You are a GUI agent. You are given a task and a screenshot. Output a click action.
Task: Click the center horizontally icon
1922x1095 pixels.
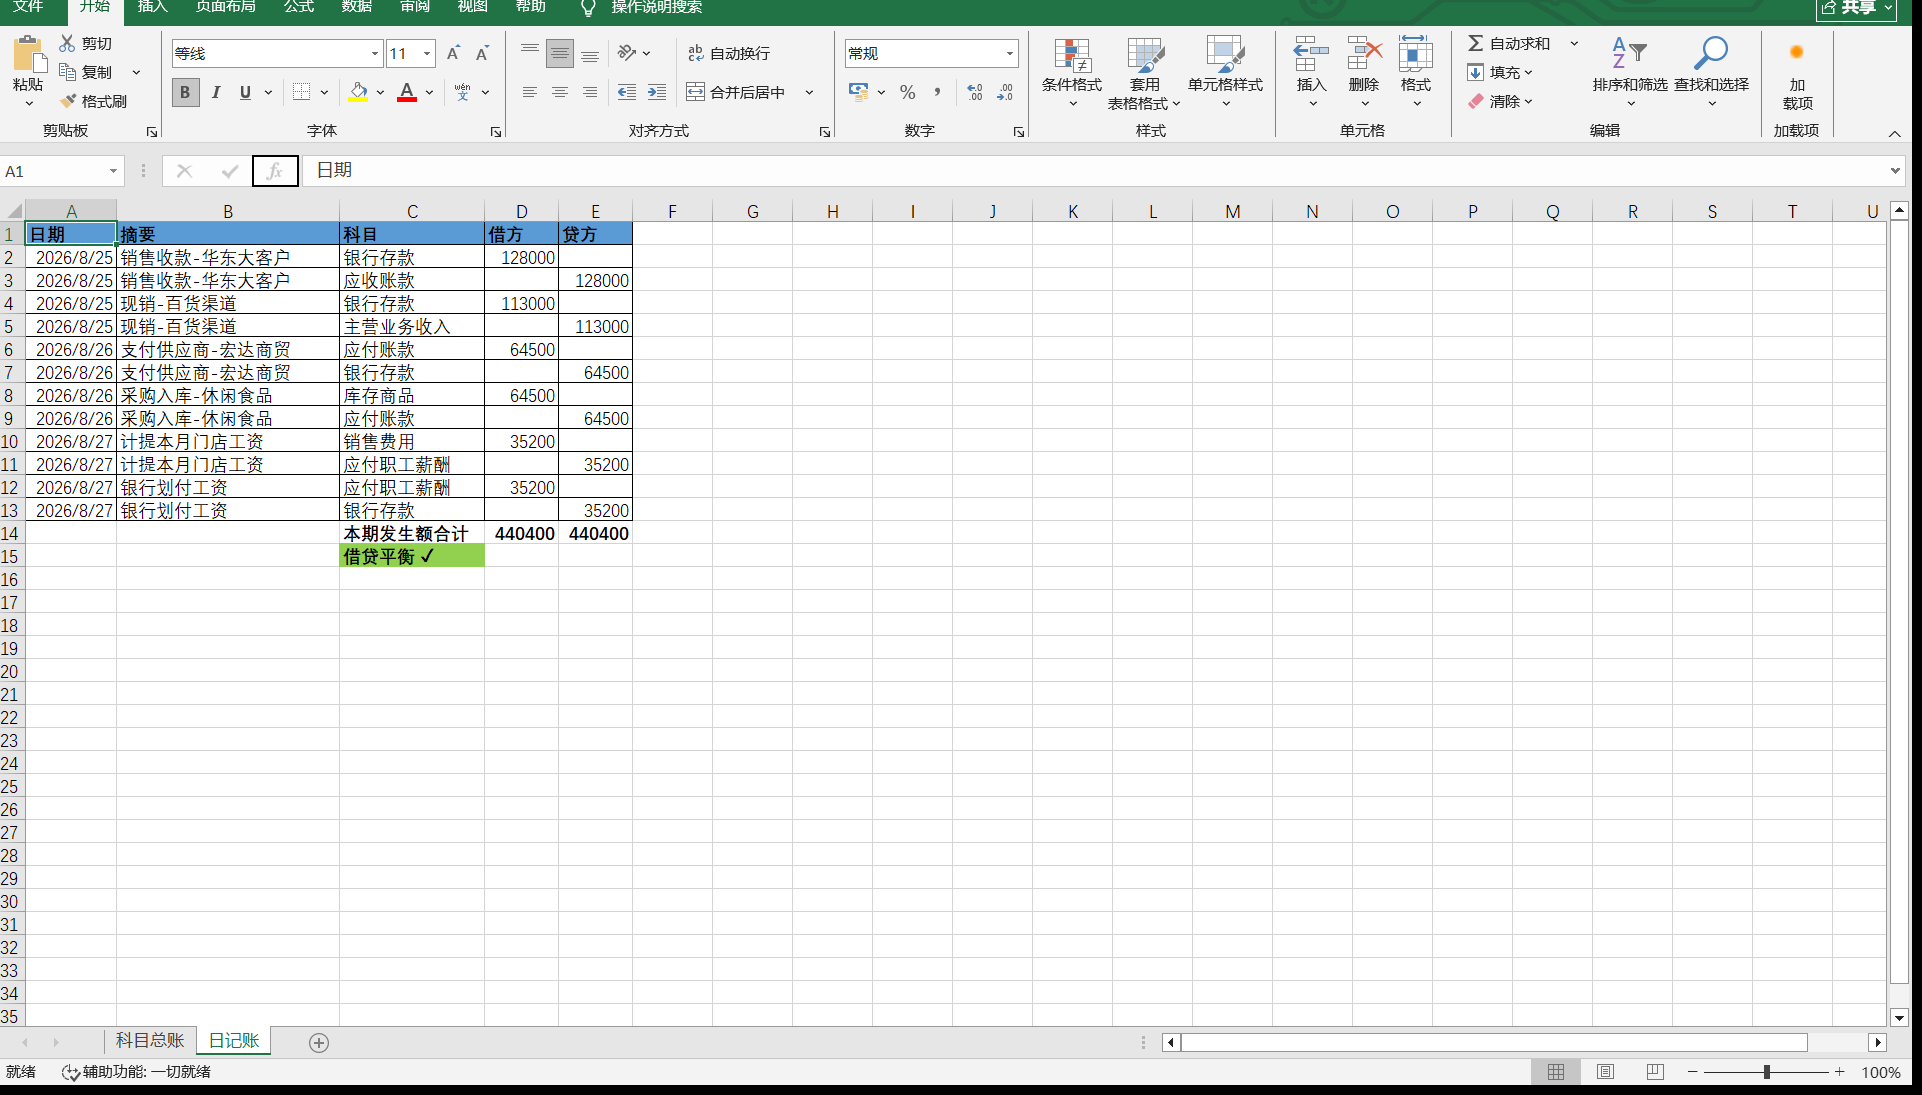click(560, 92)
